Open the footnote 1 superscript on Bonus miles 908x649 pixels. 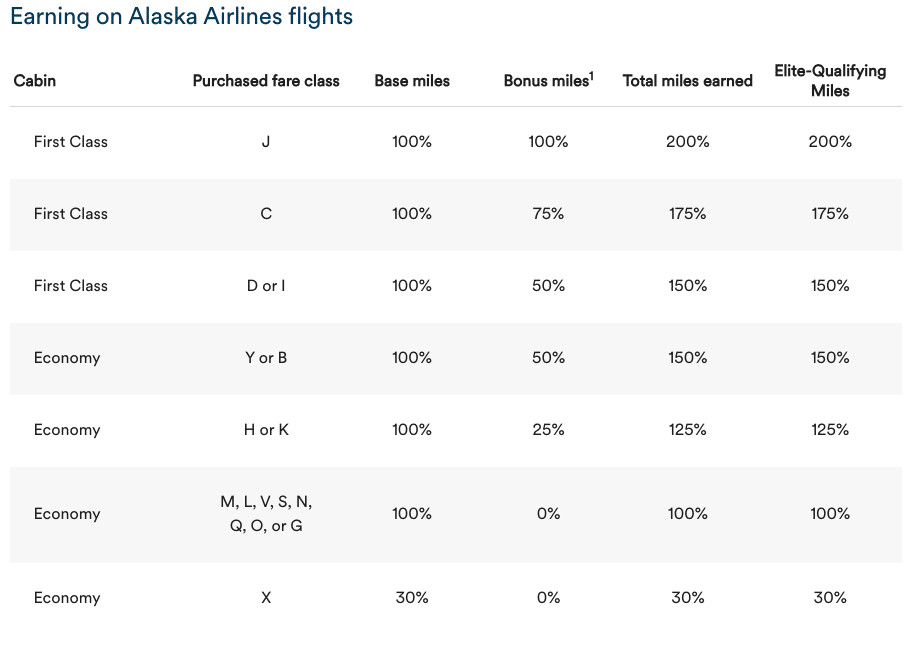591,75
